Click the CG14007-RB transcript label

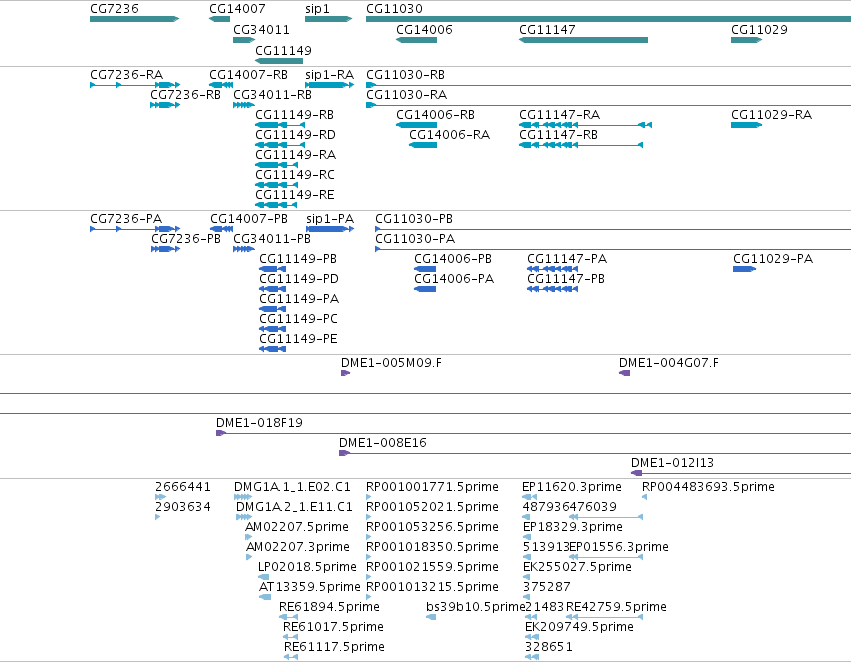tap(248, 75)
